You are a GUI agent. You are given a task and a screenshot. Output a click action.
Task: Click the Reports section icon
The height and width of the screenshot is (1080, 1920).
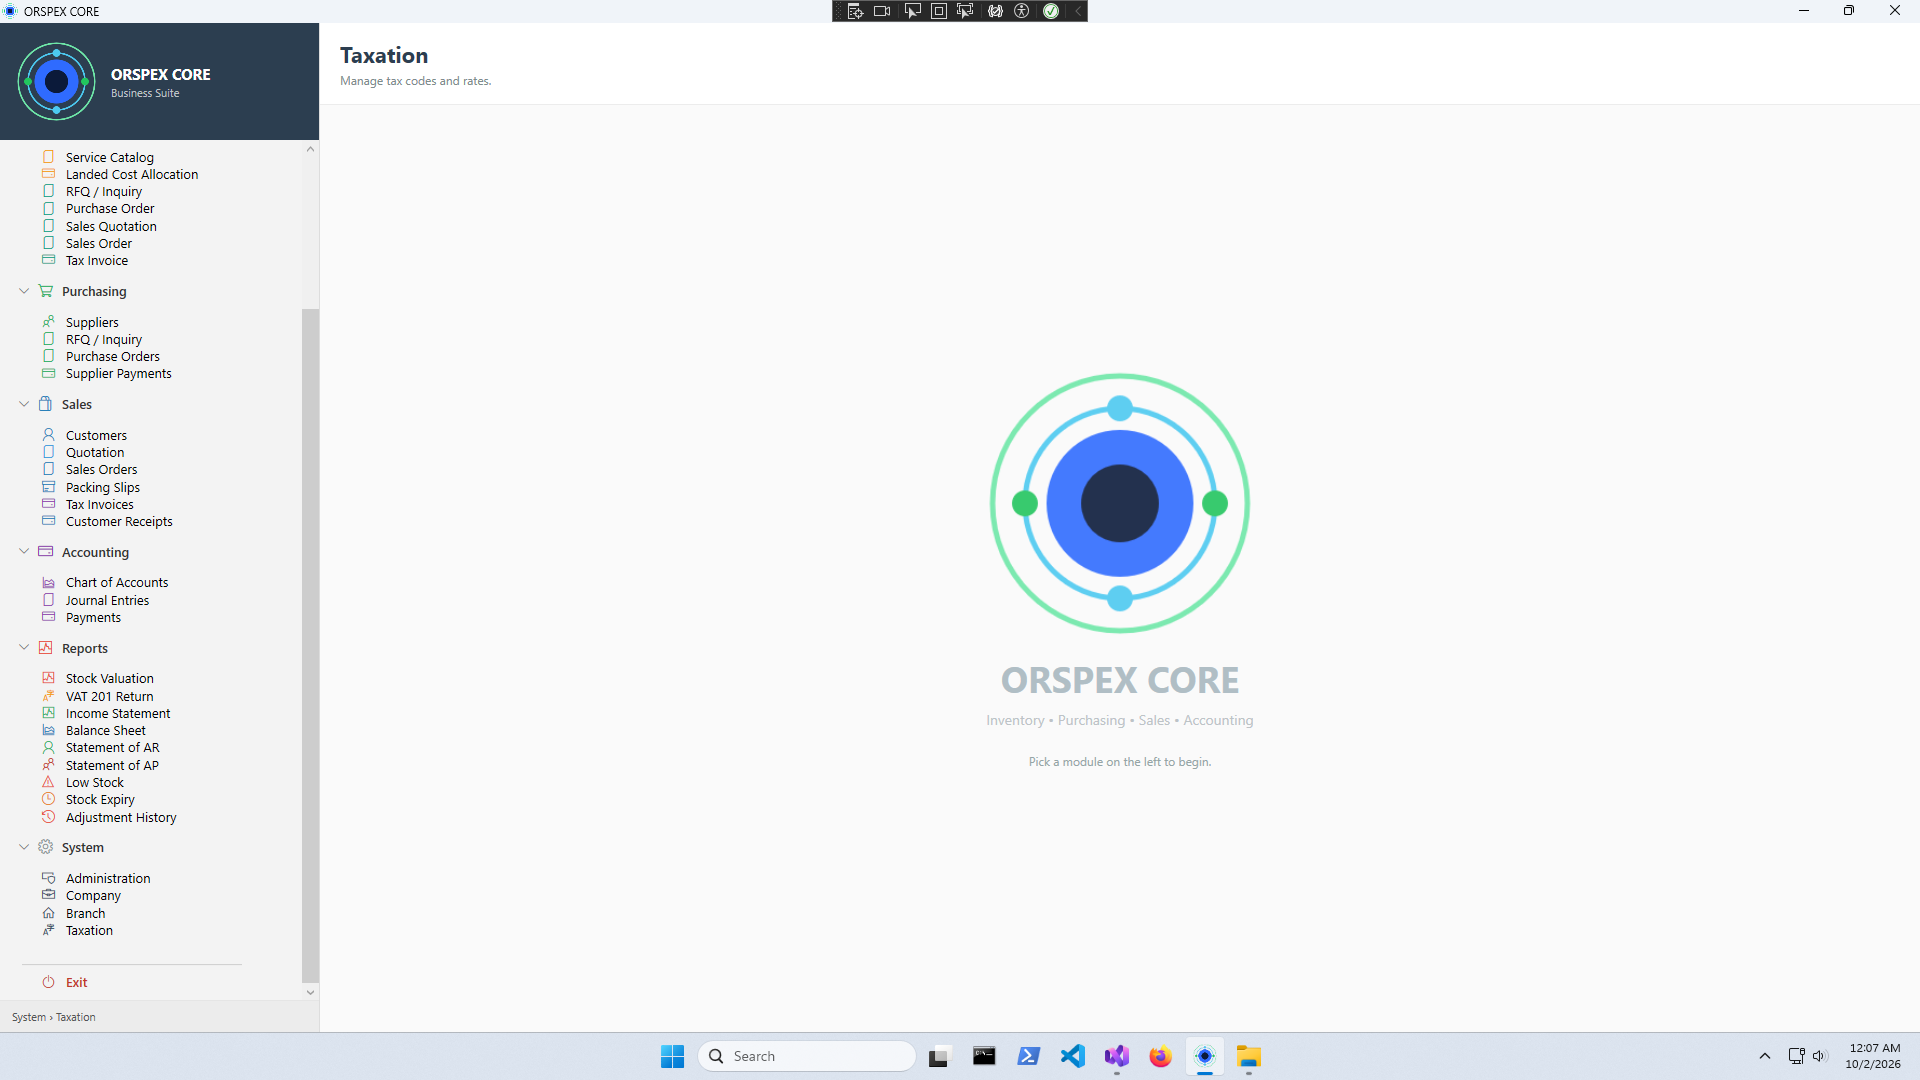pos(45,648)
